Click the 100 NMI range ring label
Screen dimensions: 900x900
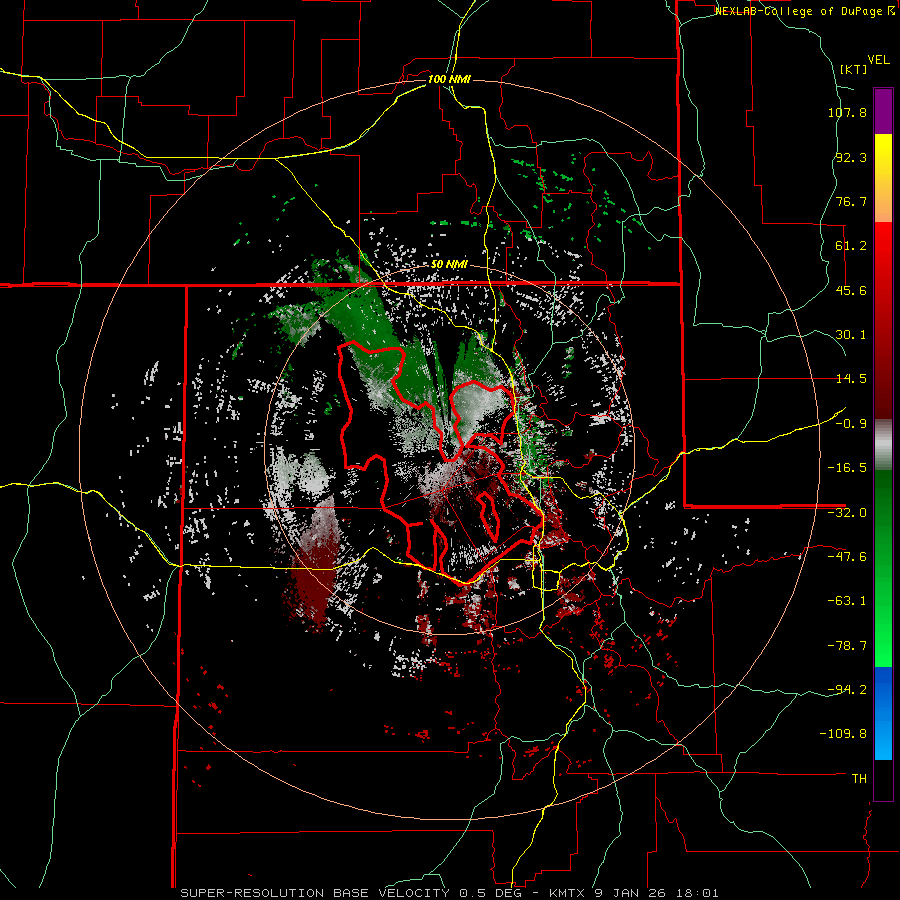[x=449, y=79]
